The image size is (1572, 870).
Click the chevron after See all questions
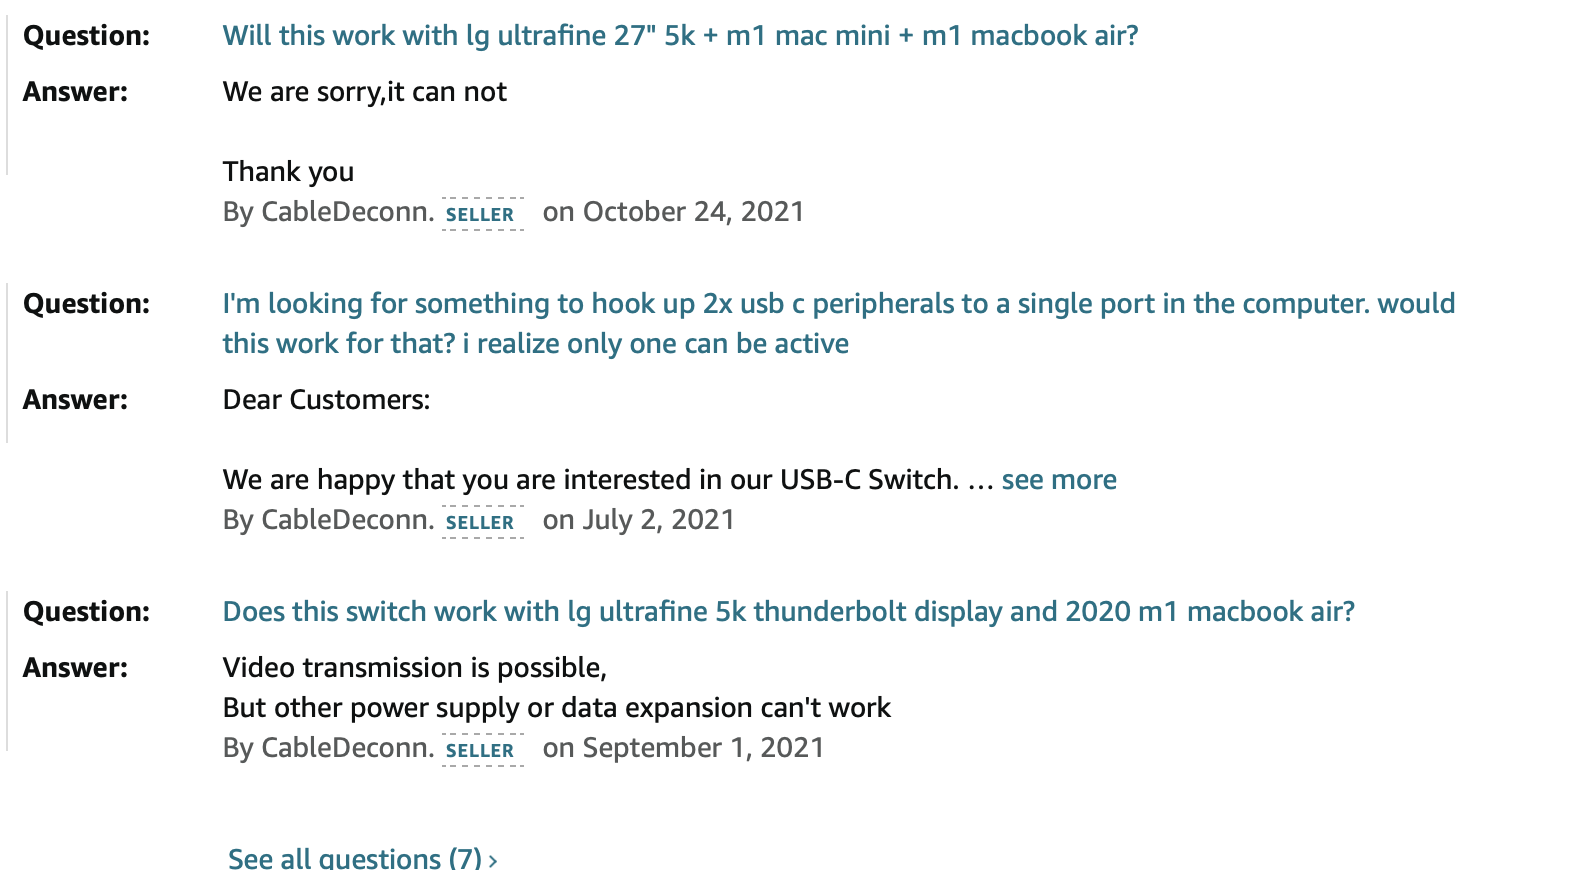coord(493,860)
